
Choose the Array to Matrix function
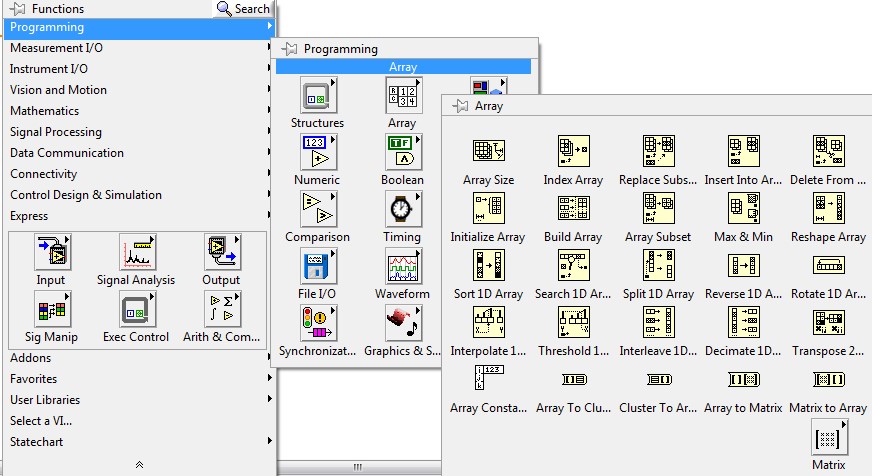pyautogui.click(x=744, y=379)
